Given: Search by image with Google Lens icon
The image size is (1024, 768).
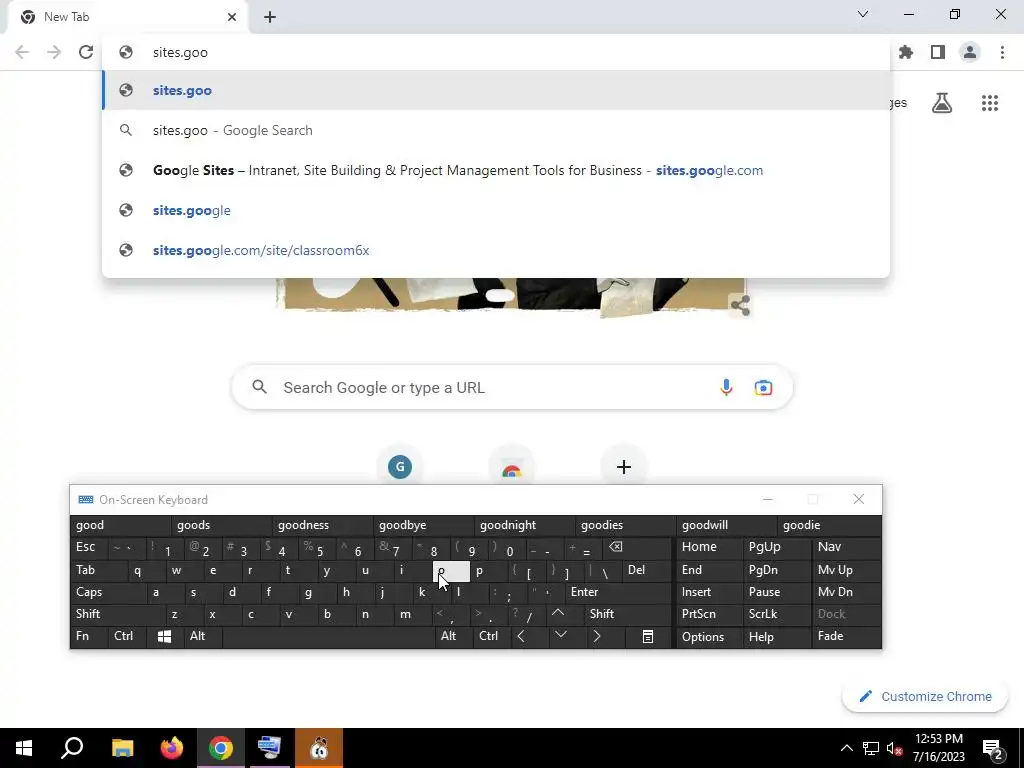Looking at the screenshot, I should (763, 387).
